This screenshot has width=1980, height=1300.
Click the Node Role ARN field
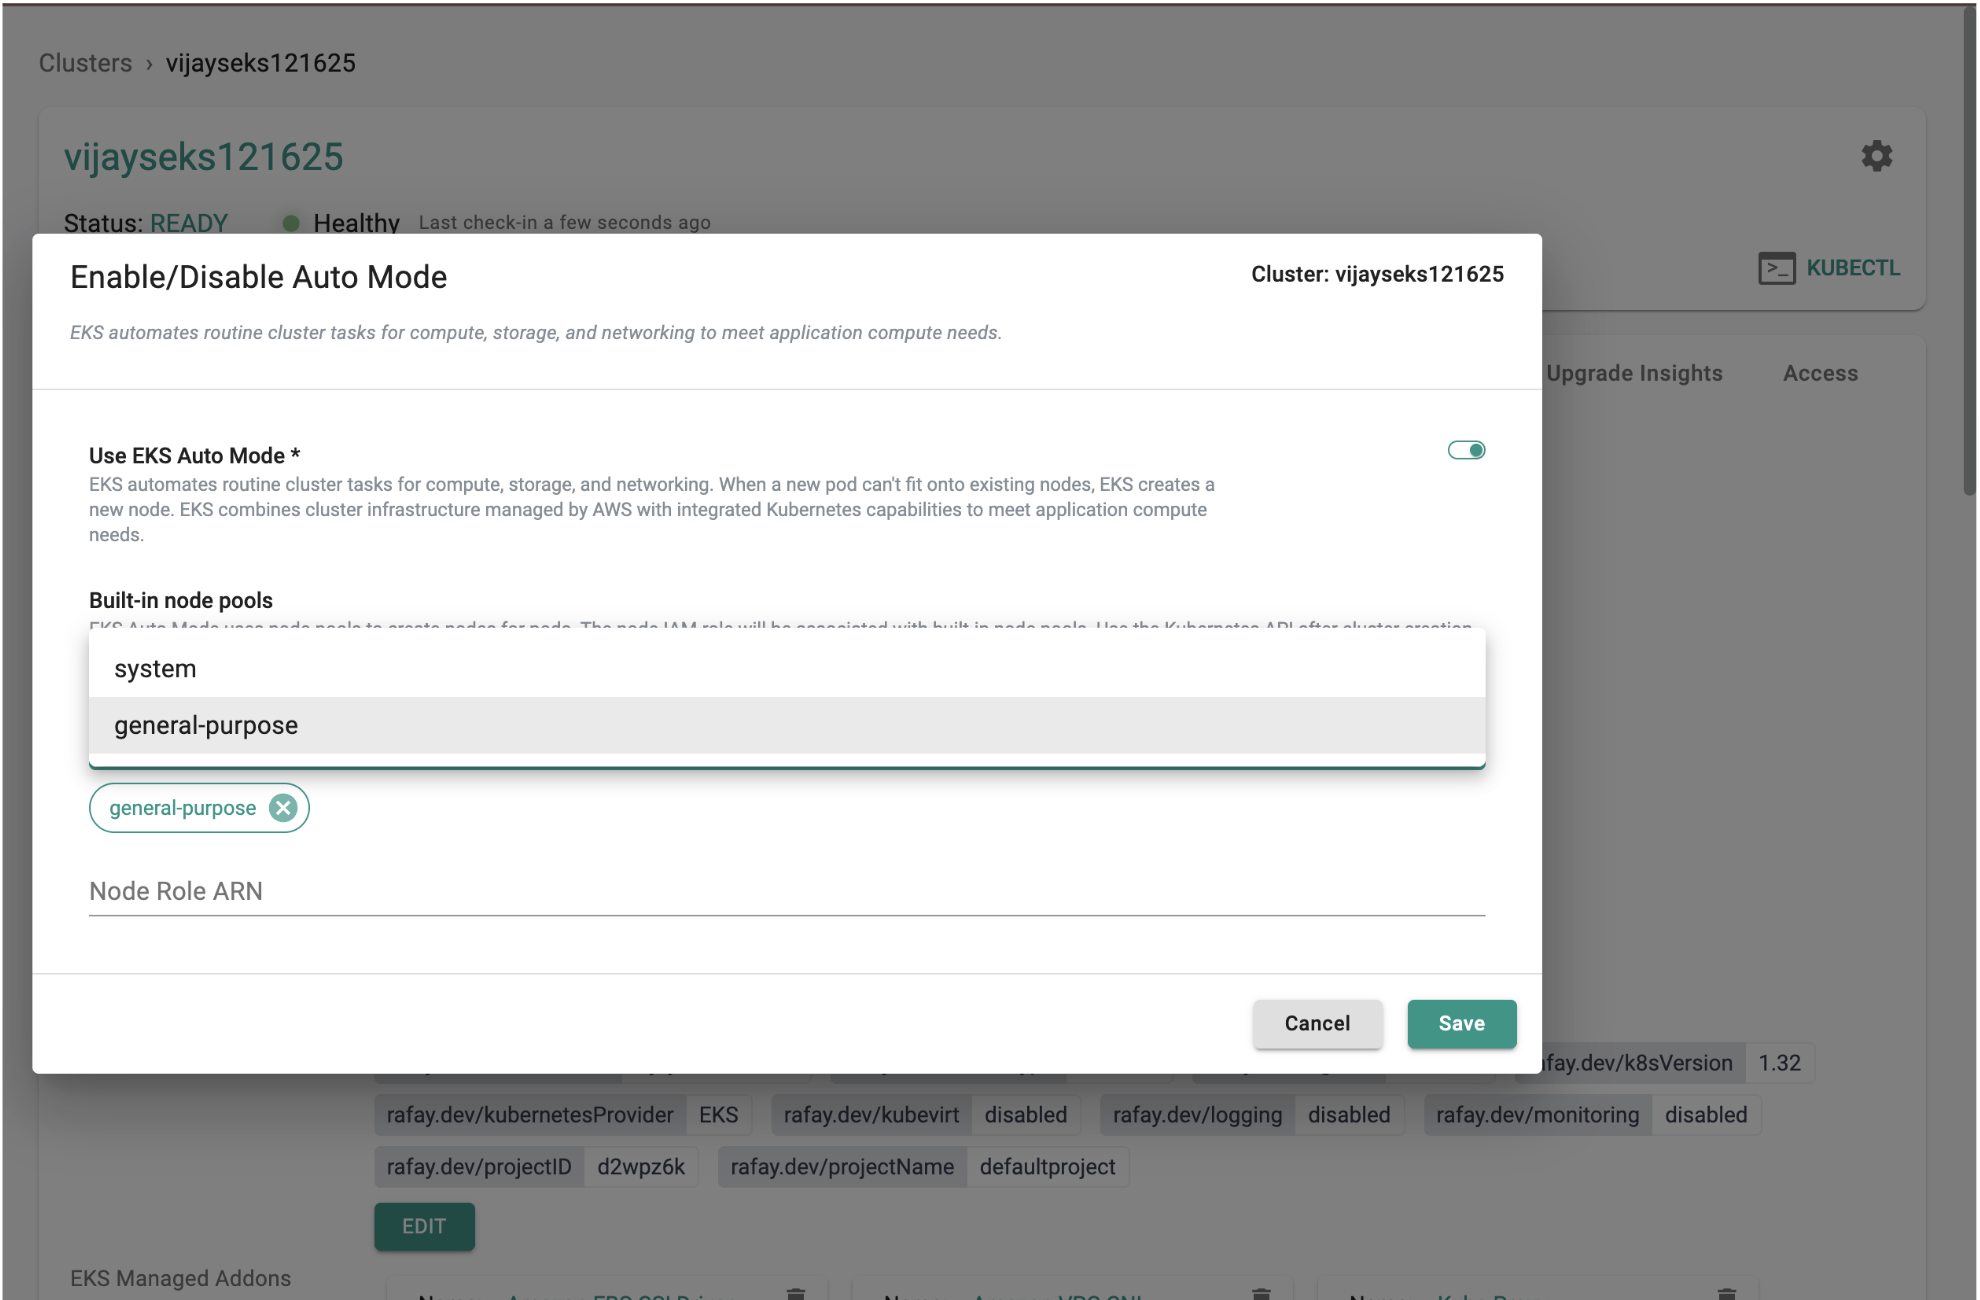point(786,891)
